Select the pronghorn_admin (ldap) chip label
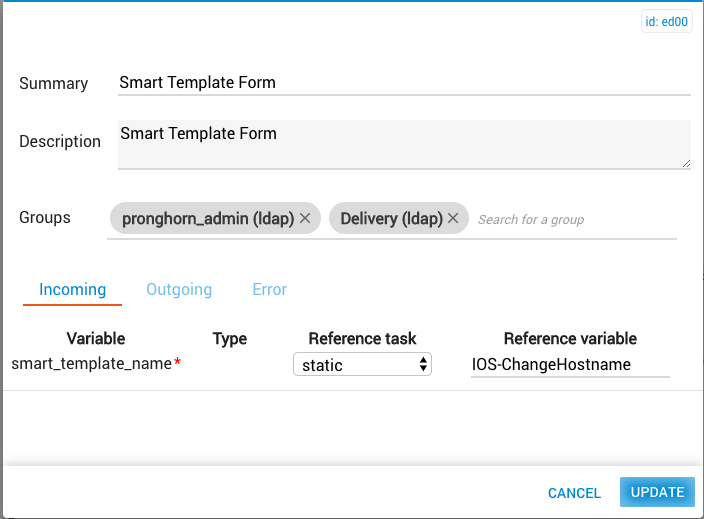The image size is (704, 519). coord(208,219)
